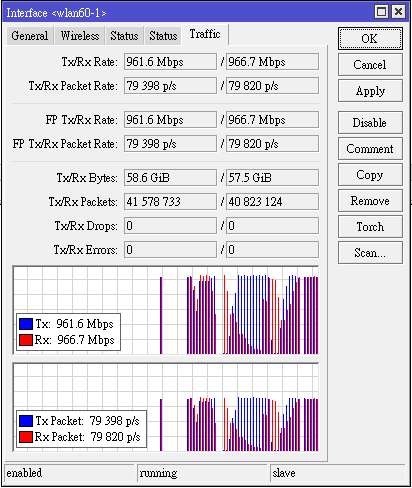The image size is (412, 488).
Task: Disable the wlan60-1 interface
Action: click(x=370, y=123)
